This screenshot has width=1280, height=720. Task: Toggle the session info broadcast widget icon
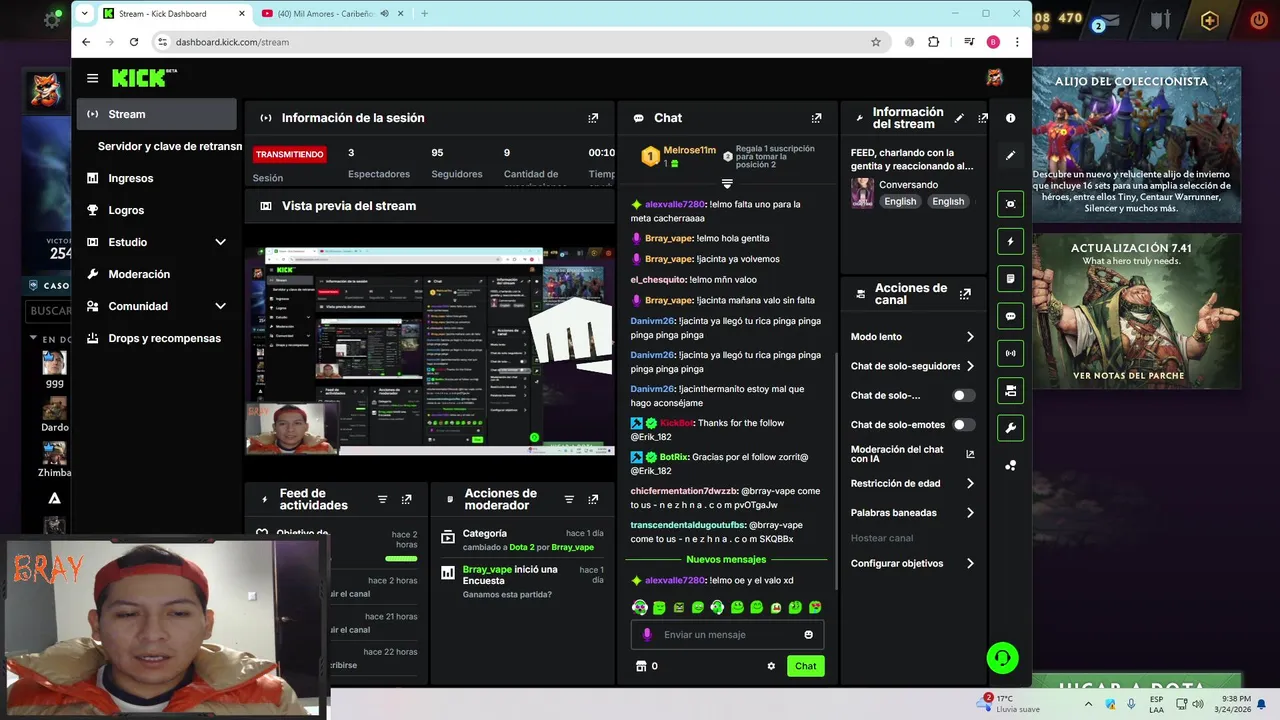pyautogui.click(x=1010, y=353)
